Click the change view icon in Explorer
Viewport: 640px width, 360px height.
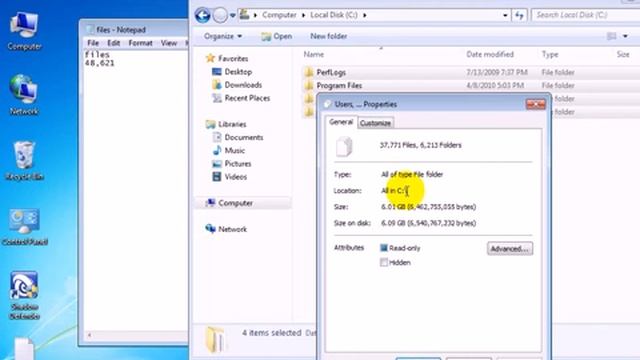pos(611,36)
